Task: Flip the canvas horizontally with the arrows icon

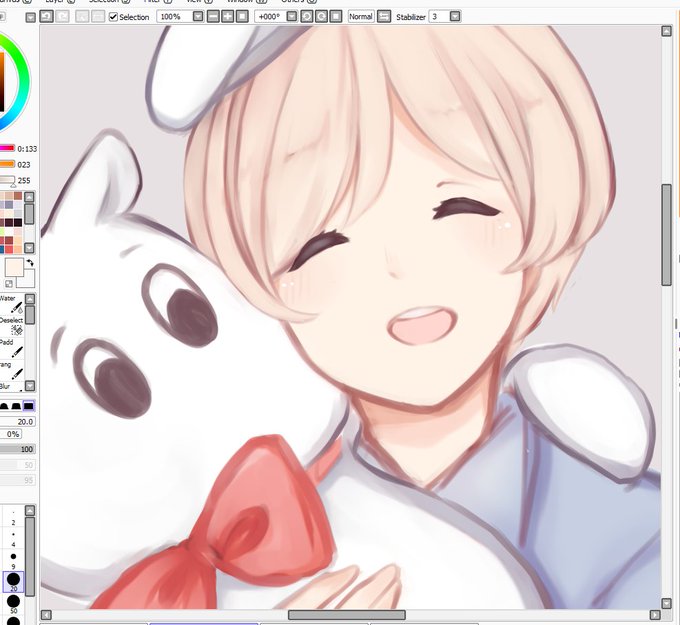Action: (x=384, y=16)
